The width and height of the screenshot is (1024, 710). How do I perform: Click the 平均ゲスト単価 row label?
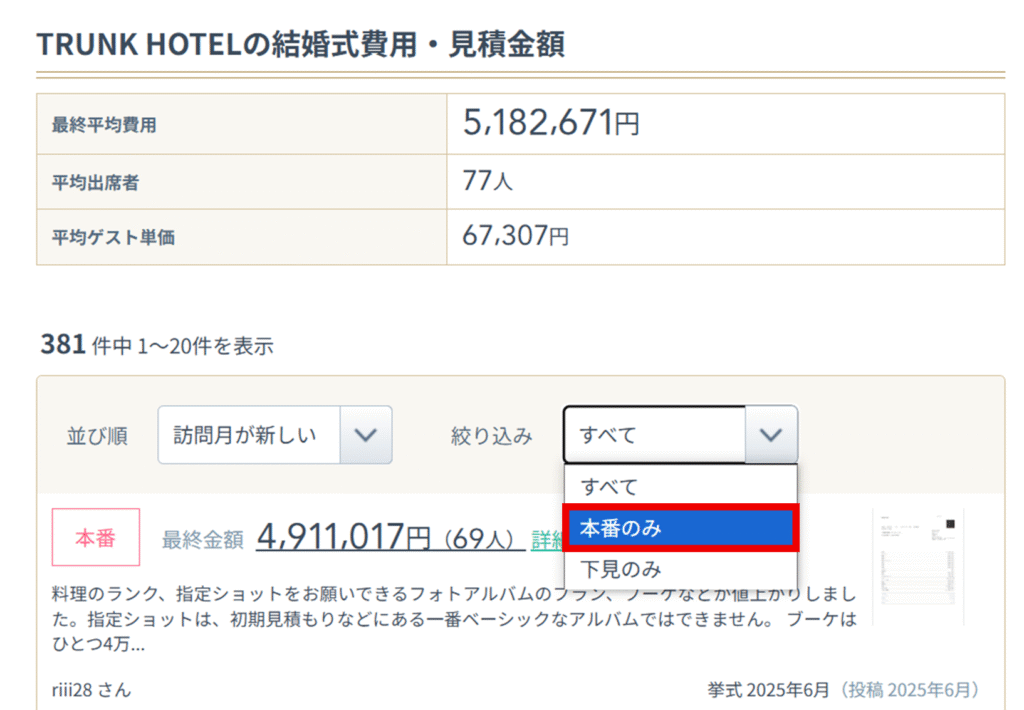click(x=113, y=237)
